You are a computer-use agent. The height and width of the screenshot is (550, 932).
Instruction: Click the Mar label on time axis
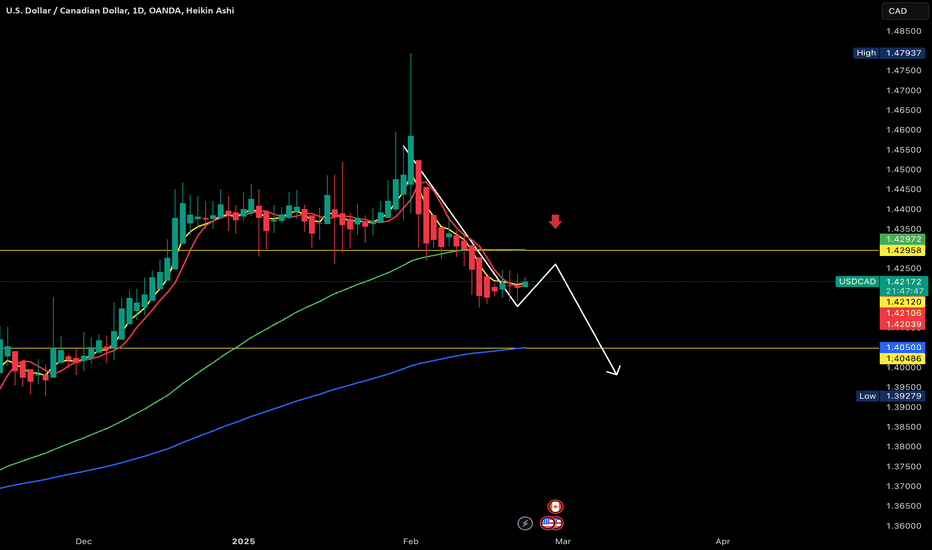tap(563, 541)
